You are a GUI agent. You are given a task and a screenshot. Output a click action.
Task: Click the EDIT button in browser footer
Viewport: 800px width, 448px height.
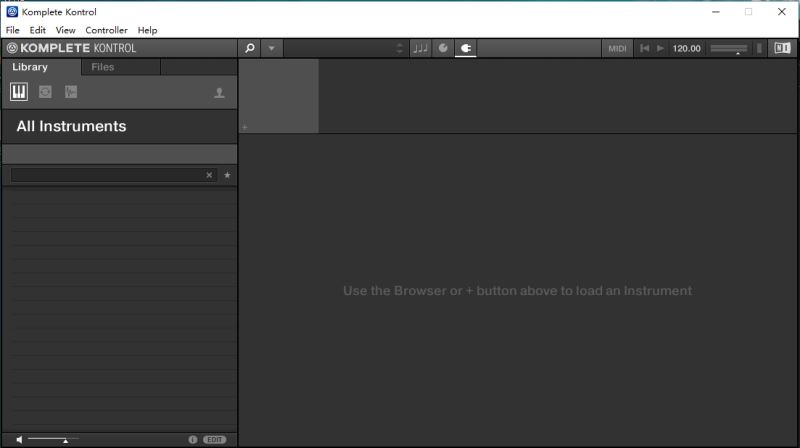[x=214, y=439]
